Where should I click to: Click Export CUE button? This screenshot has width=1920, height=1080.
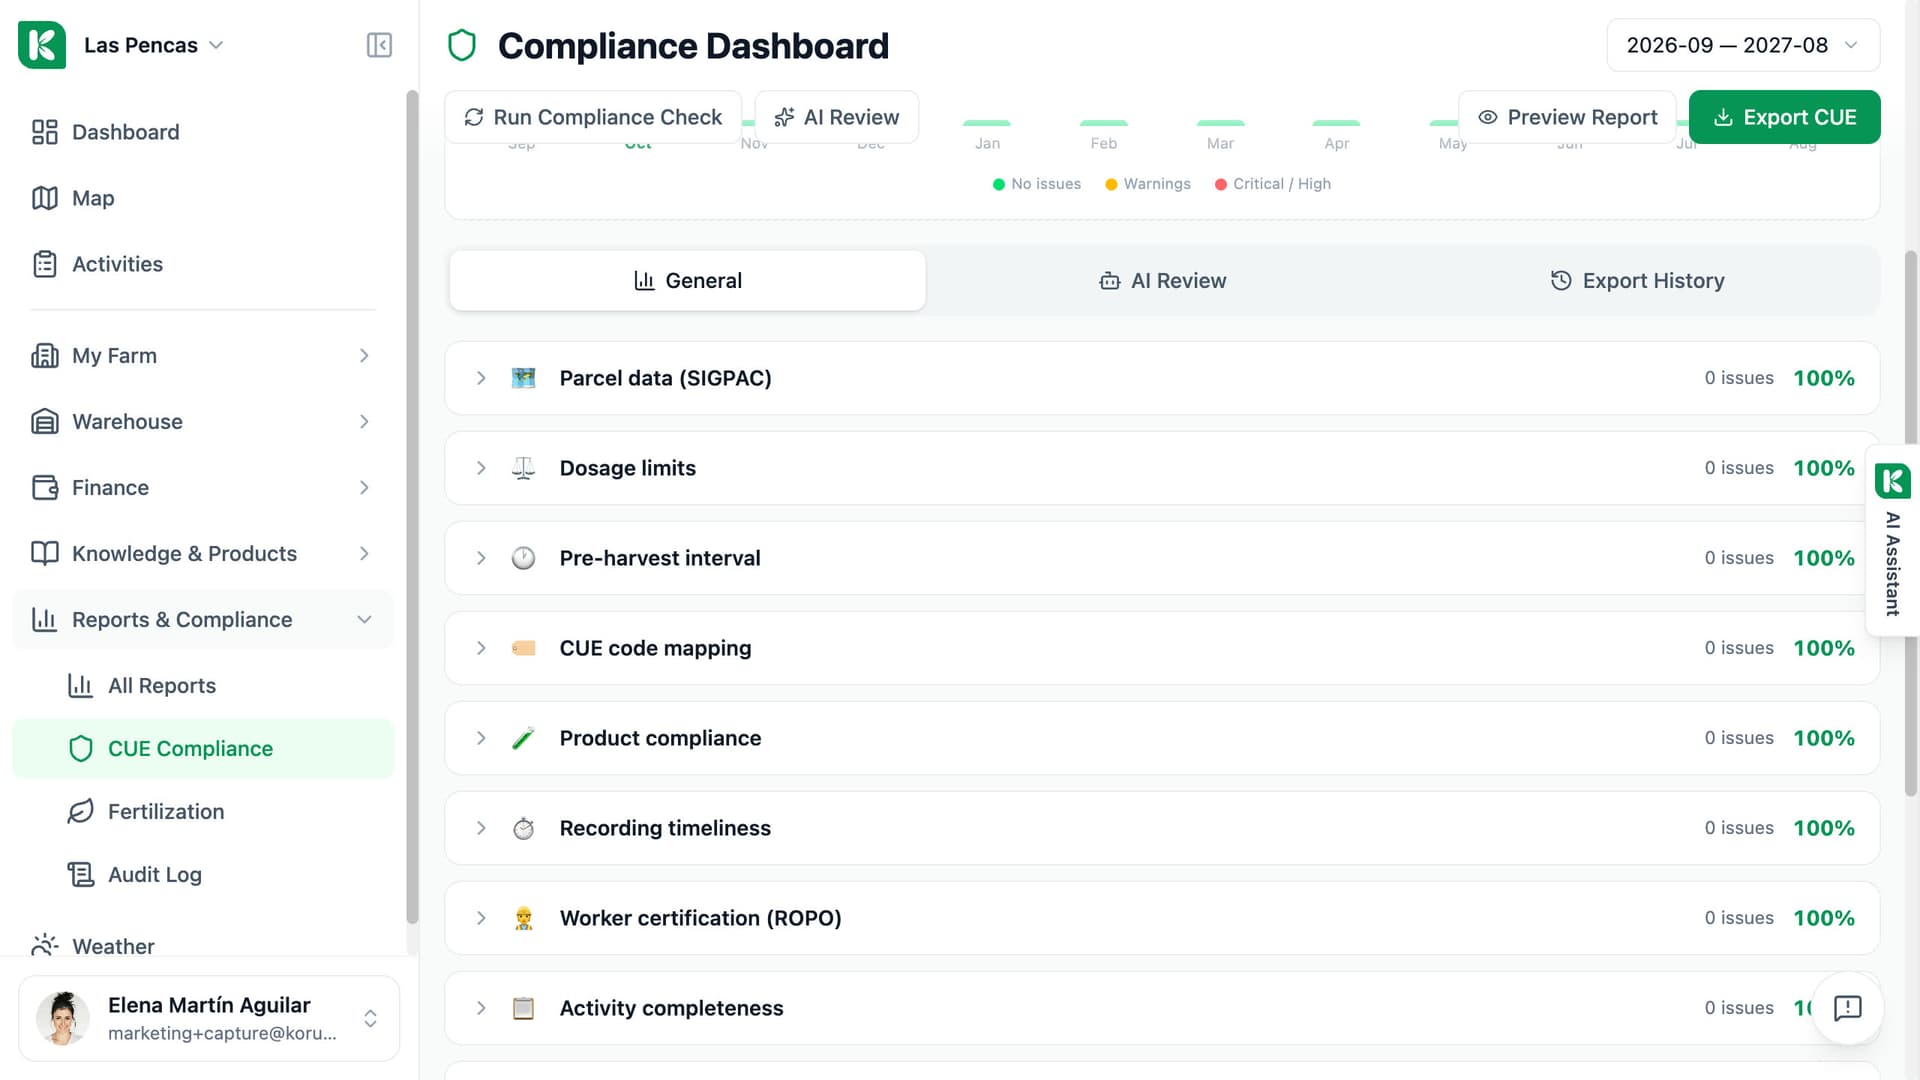pos(1784,117)
